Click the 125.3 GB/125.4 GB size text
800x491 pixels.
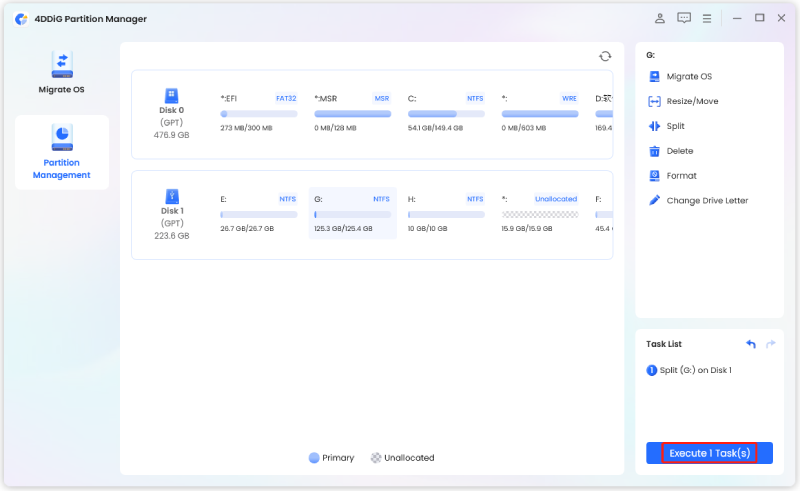coord(343,229)
